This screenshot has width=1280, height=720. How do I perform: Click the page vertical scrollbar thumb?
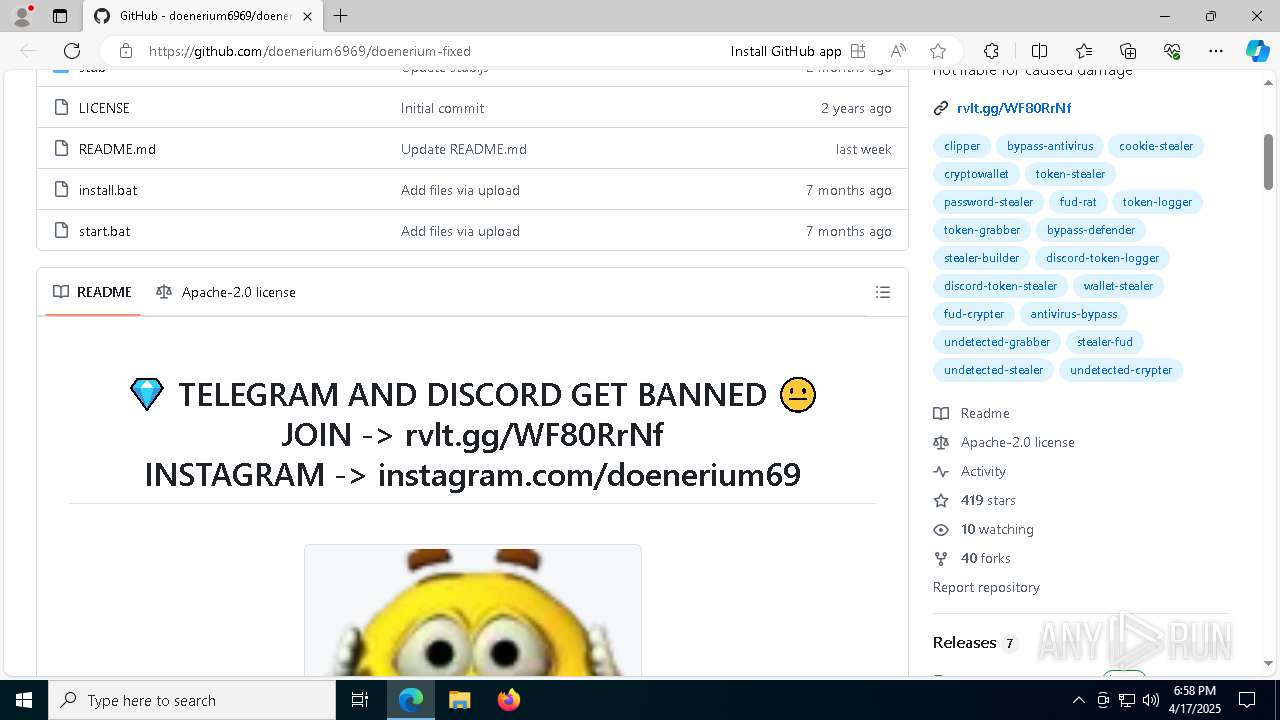(x=1268, y=160)
